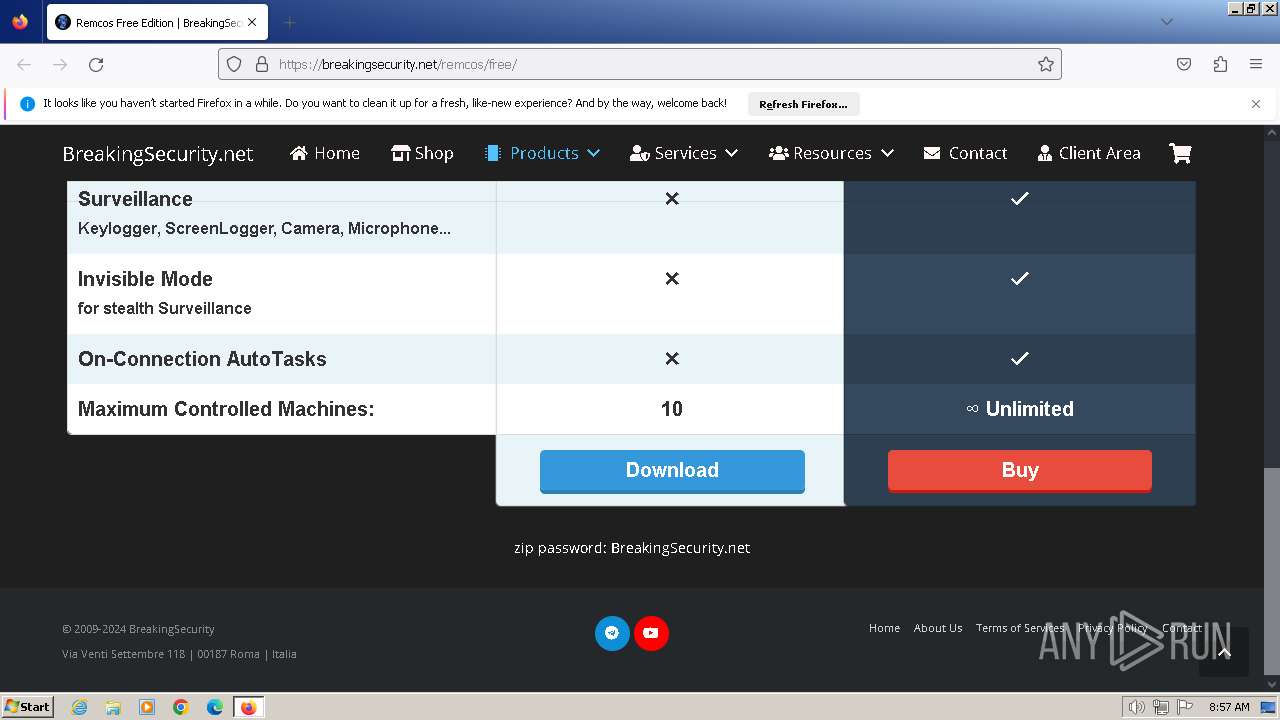Expand the Services menu
Screen dimensions: 1280x720
click(684, 153)
